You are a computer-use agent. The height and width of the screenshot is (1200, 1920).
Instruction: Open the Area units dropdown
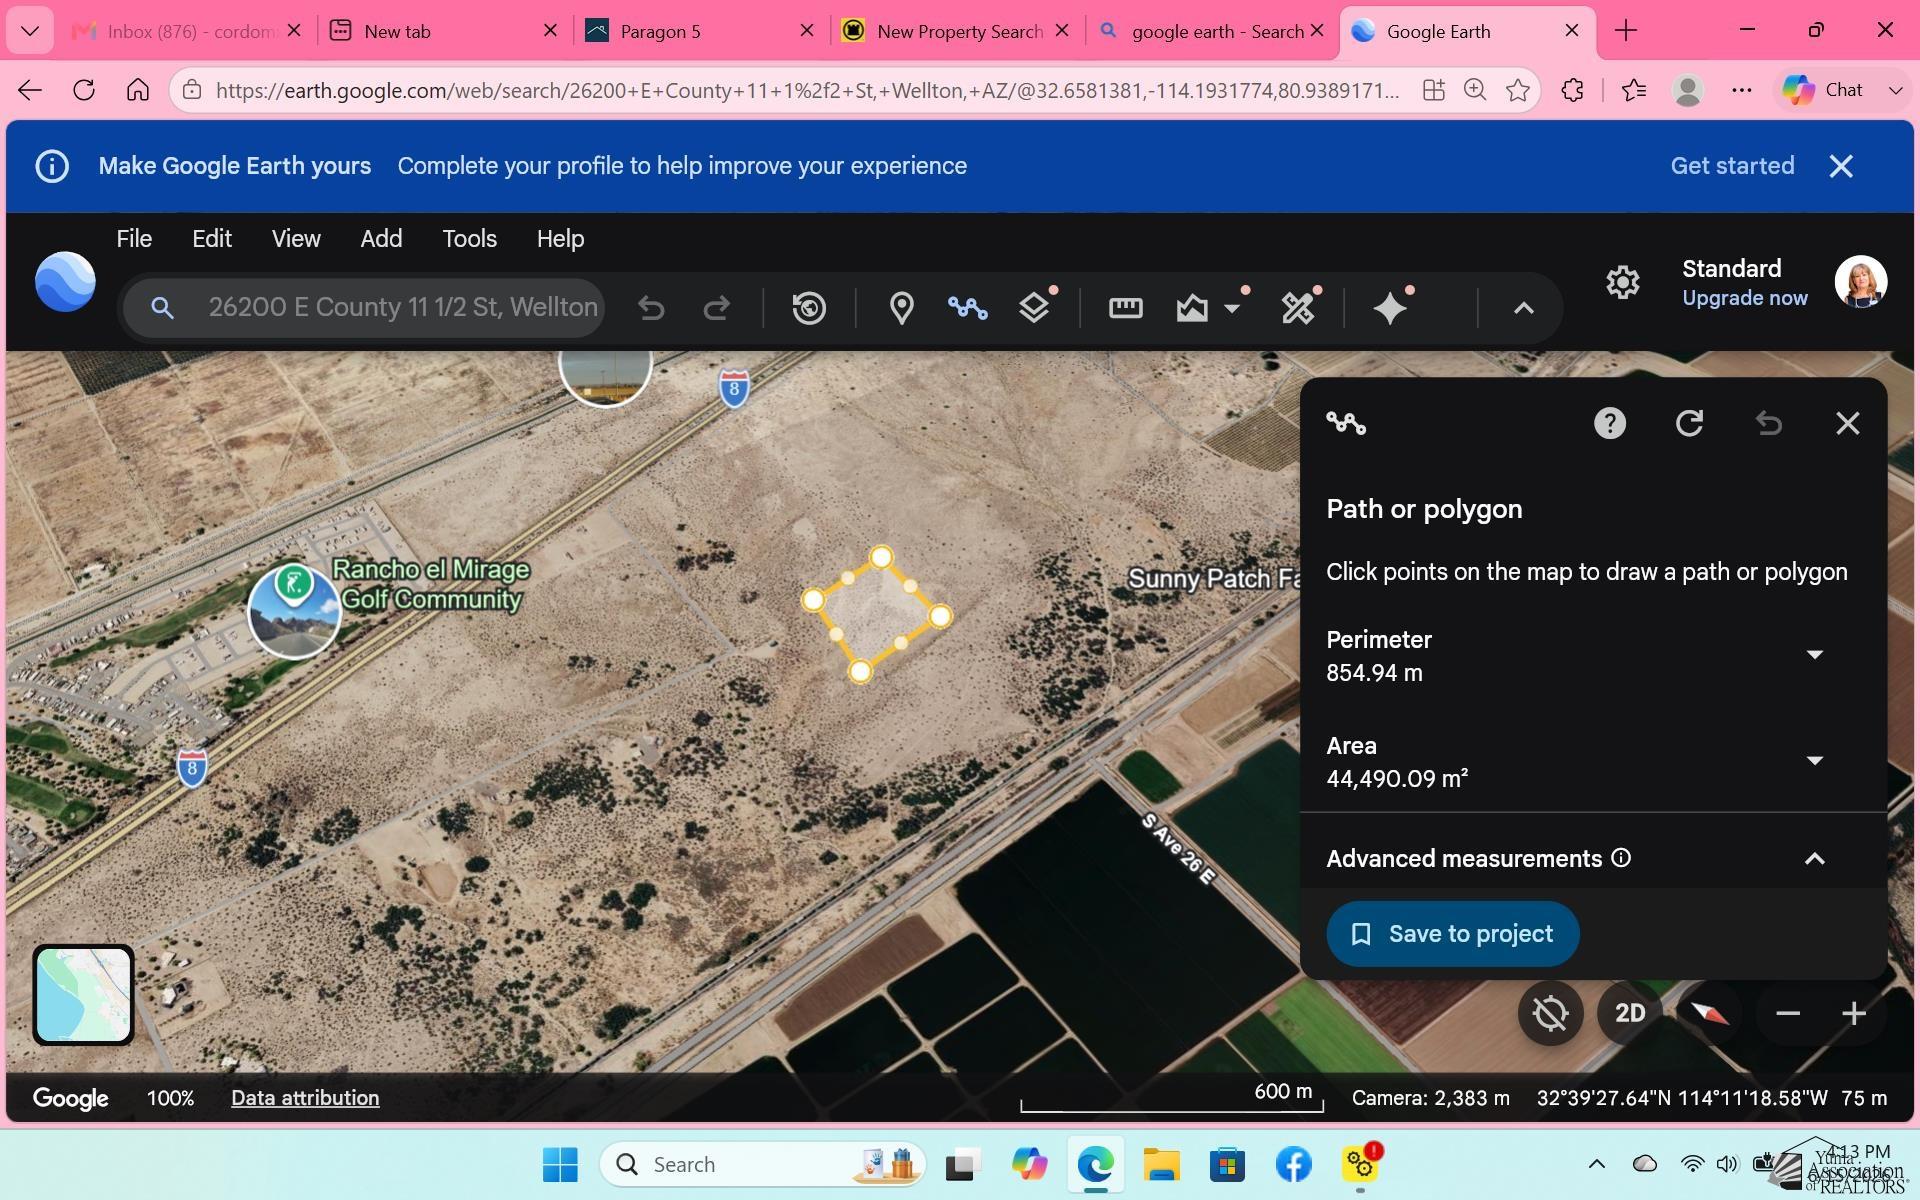point(1814,761)
